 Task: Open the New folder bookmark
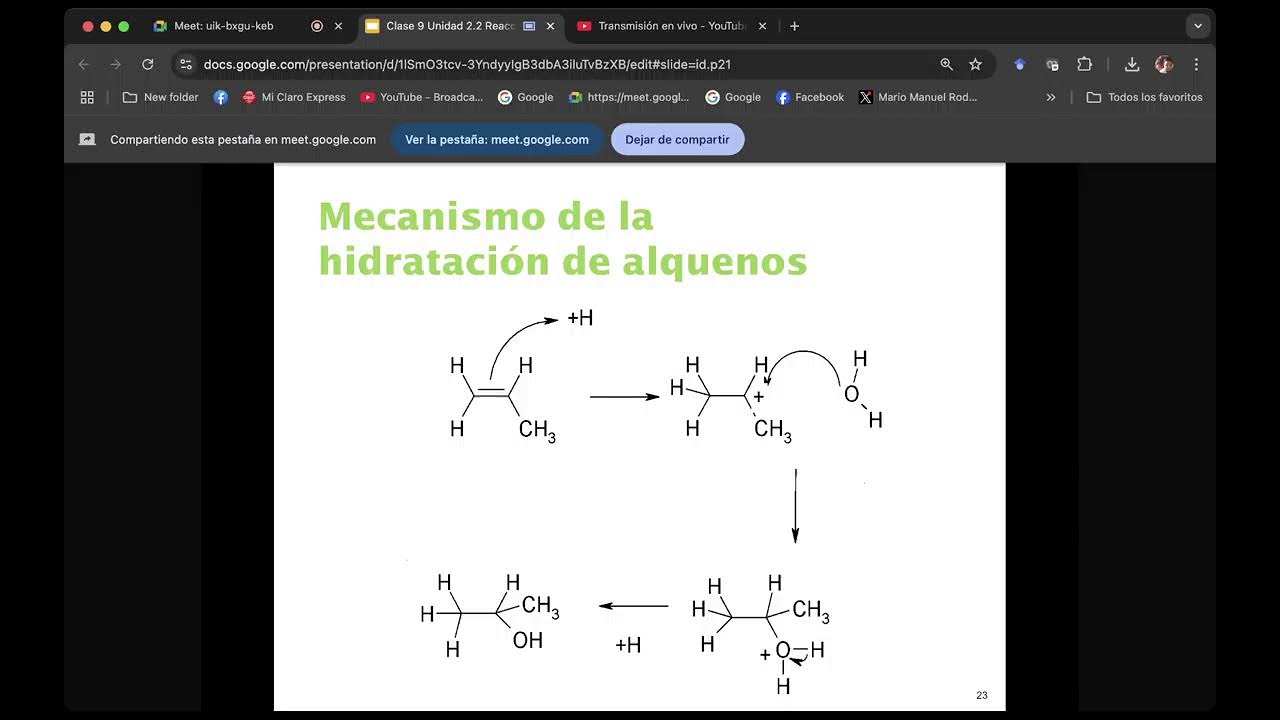(160, 97)
